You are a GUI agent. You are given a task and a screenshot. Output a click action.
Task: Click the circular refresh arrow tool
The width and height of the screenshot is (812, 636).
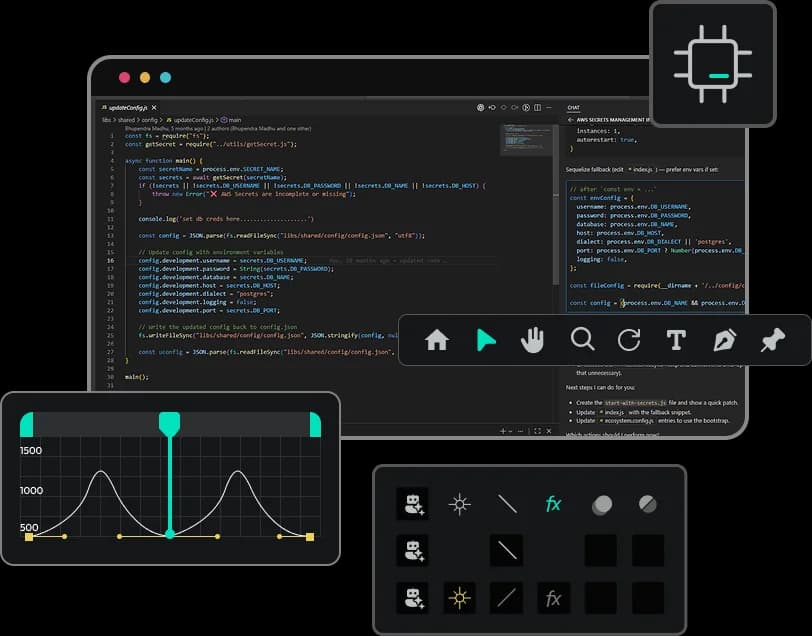coord(629,340)
